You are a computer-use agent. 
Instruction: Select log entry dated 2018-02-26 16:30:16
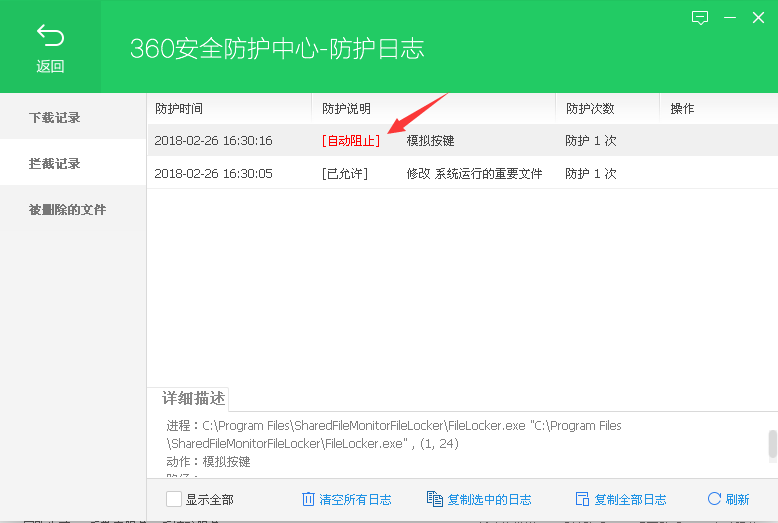[462, 140]
